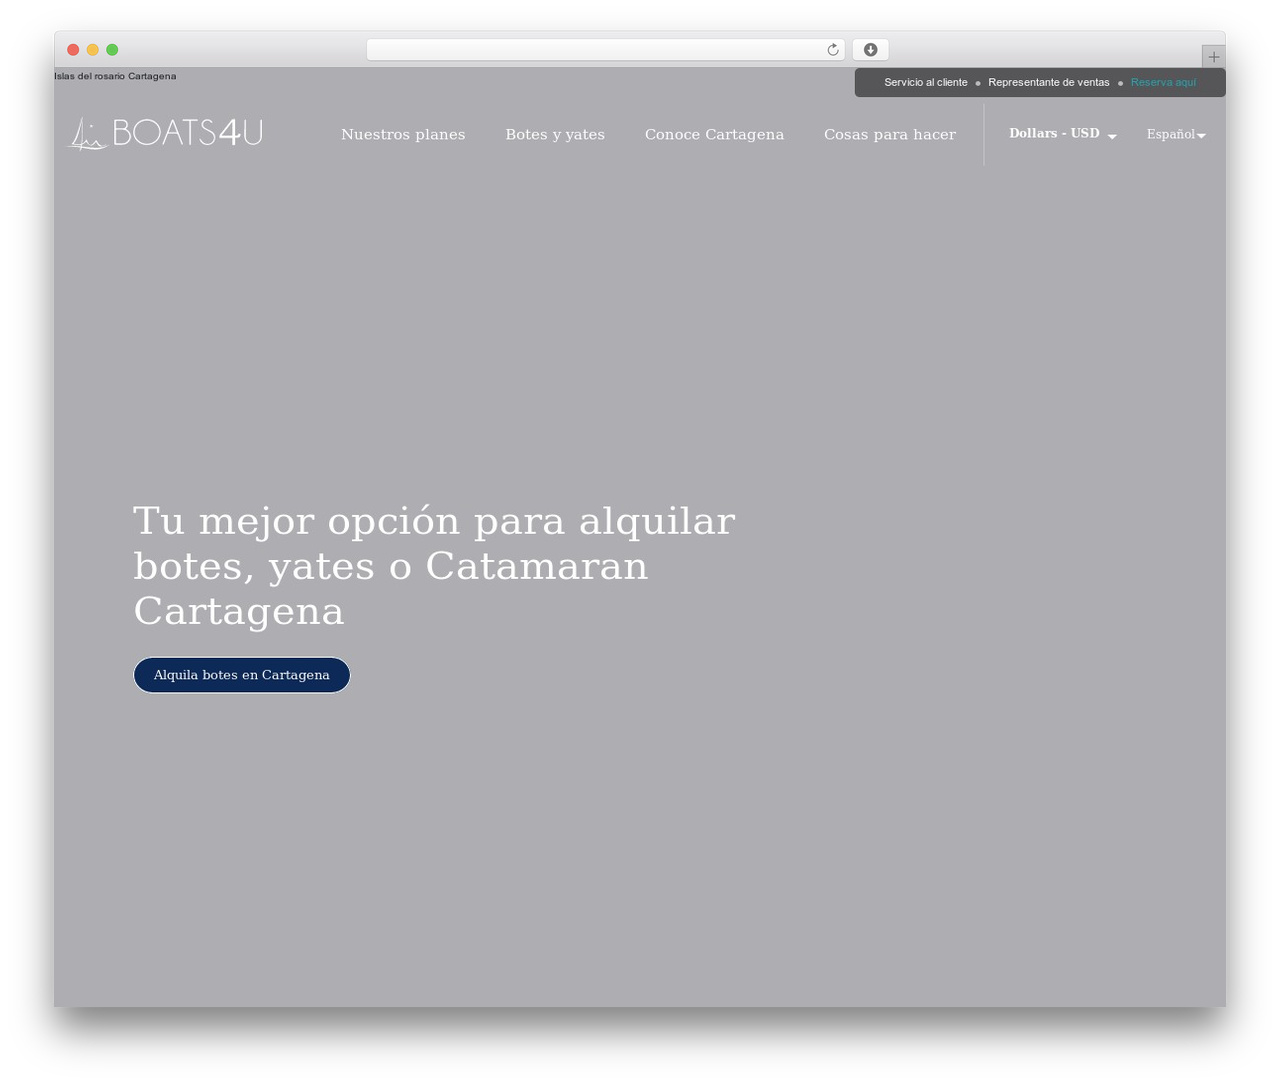Minimize the browser with the yellow button
Image resolution: width=1280 pixels, height=1084 pixels.
pos(93,50)
